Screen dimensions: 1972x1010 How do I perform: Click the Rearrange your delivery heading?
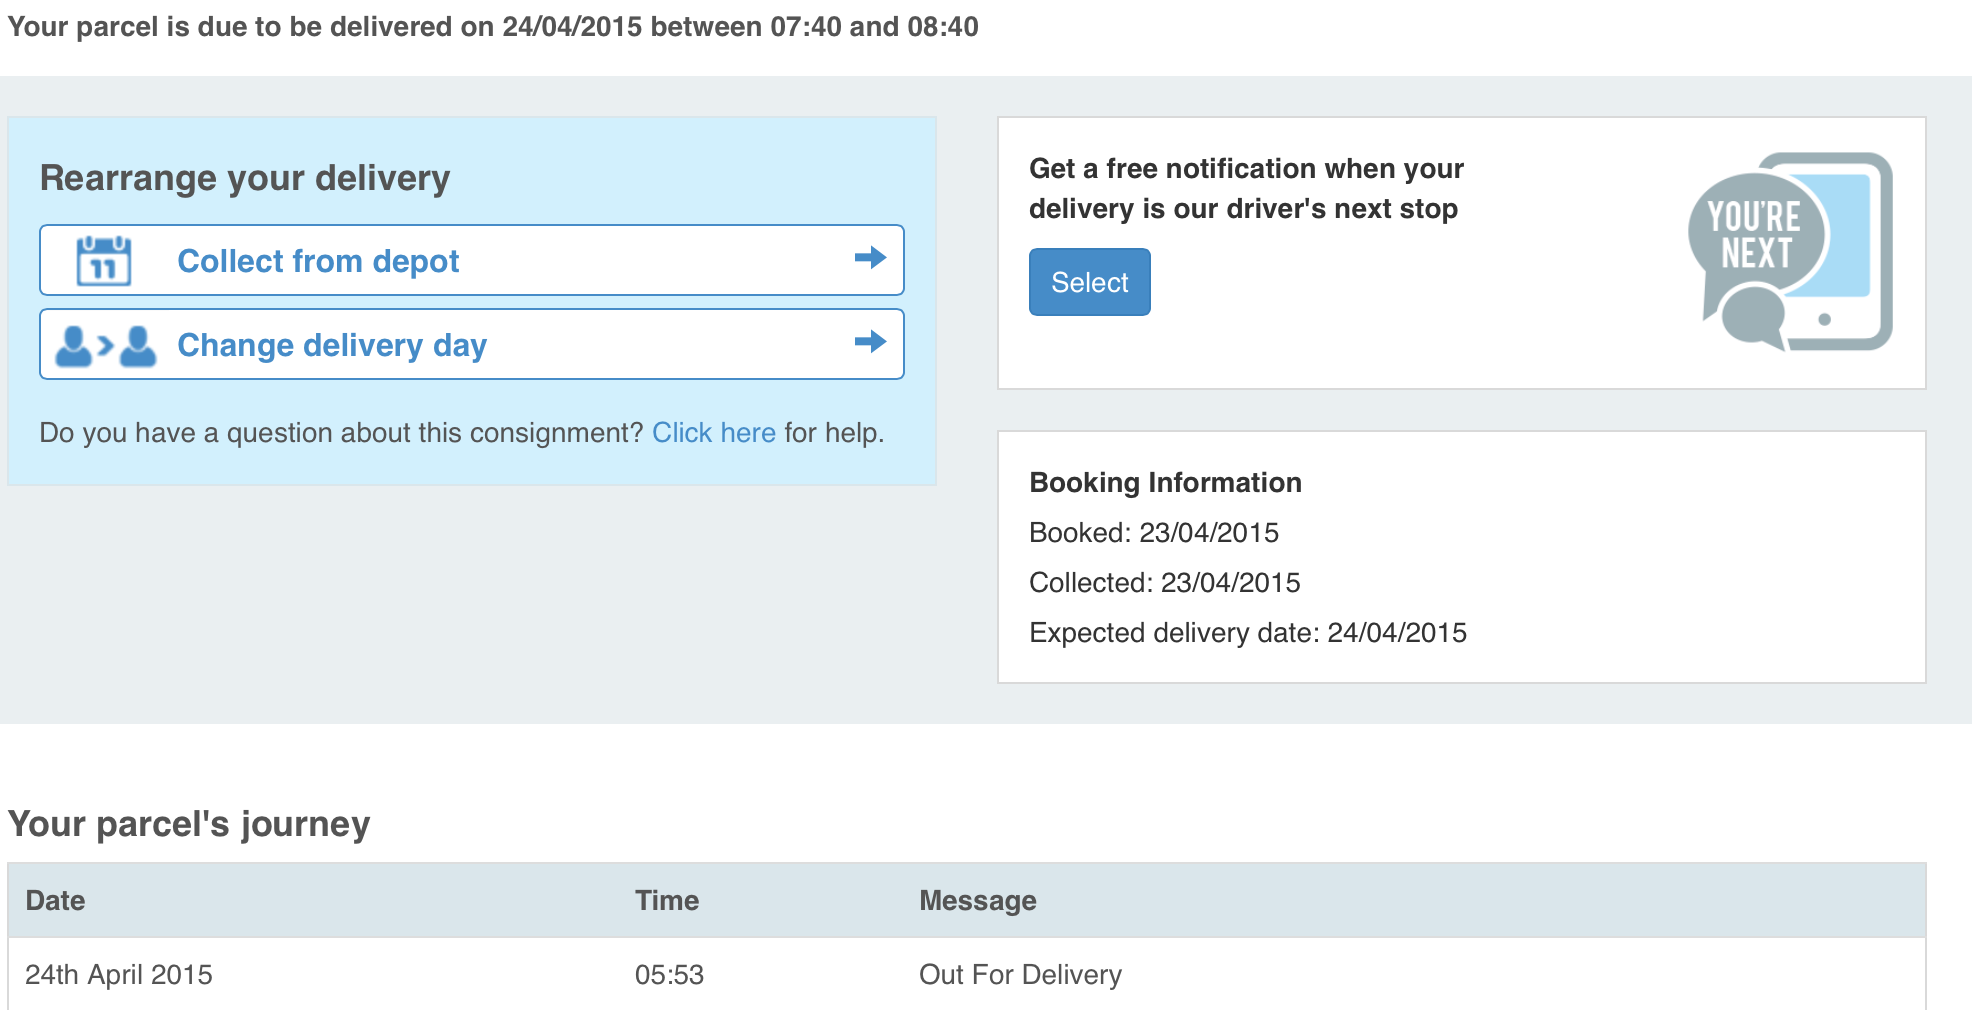tap(245, 179)
